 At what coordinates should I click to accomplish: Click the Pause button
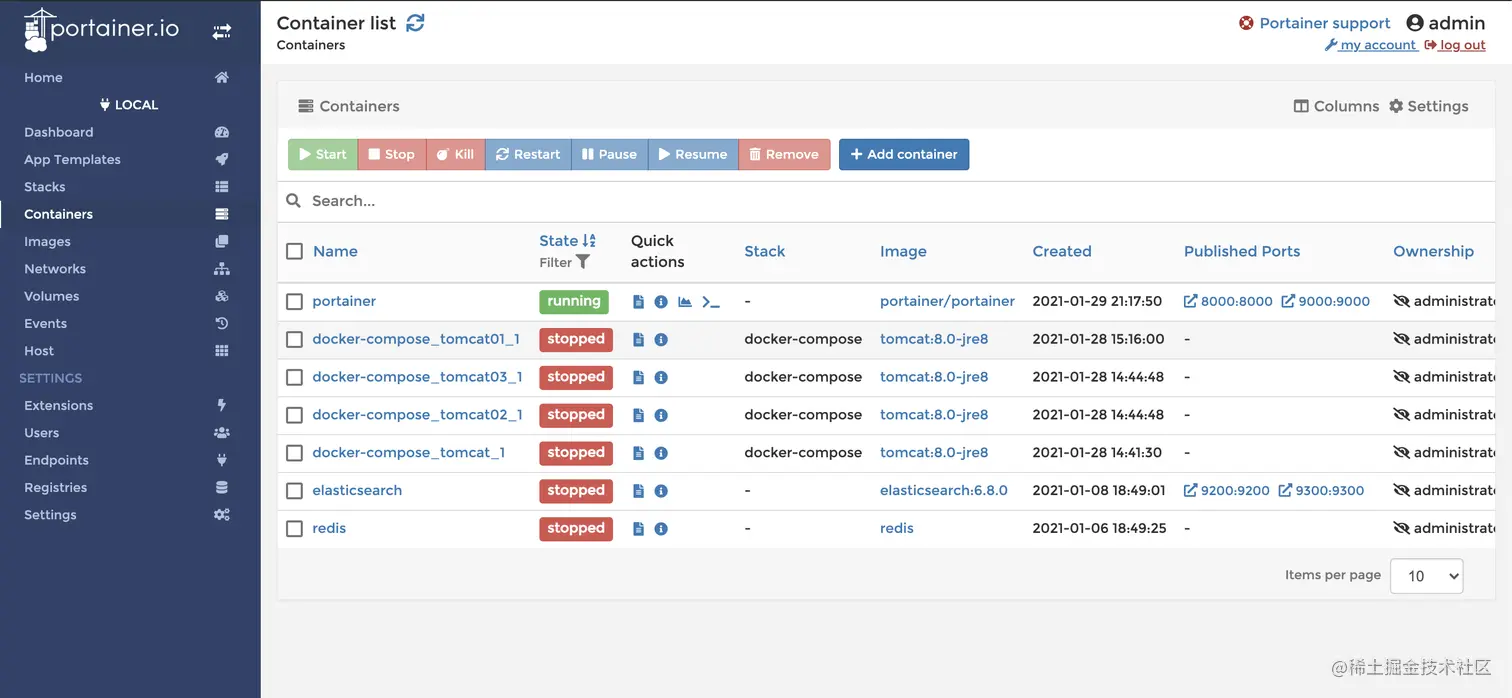(x=610, y=154)
